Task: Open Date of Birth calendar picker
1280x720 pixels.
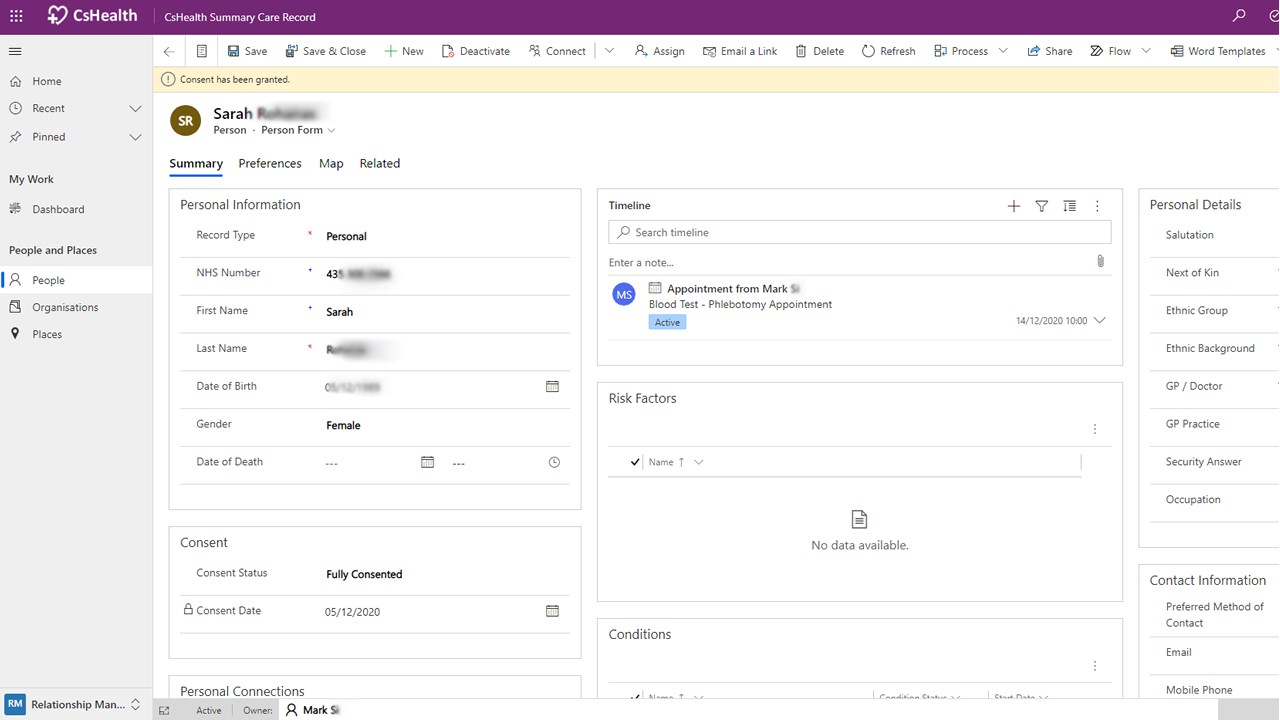Action: [x=552, y=387]
